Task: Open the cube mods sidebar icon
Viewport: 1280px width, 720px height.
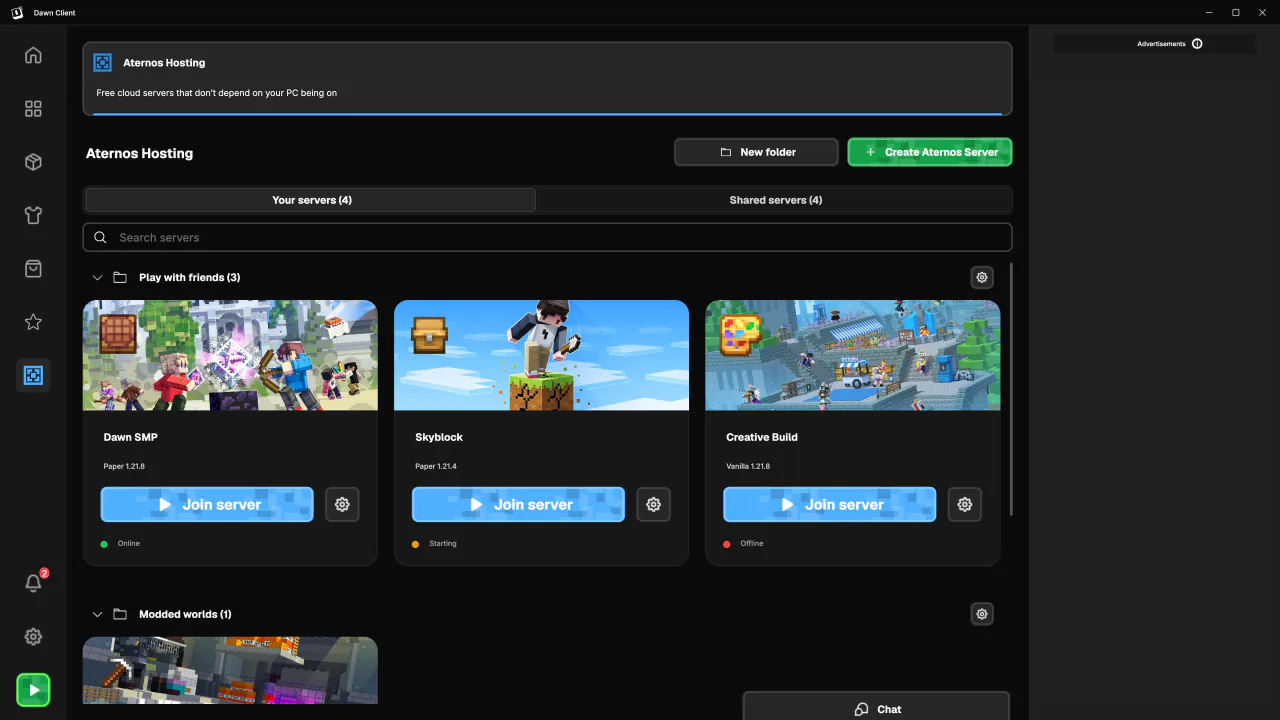Action: coord(33,162)
